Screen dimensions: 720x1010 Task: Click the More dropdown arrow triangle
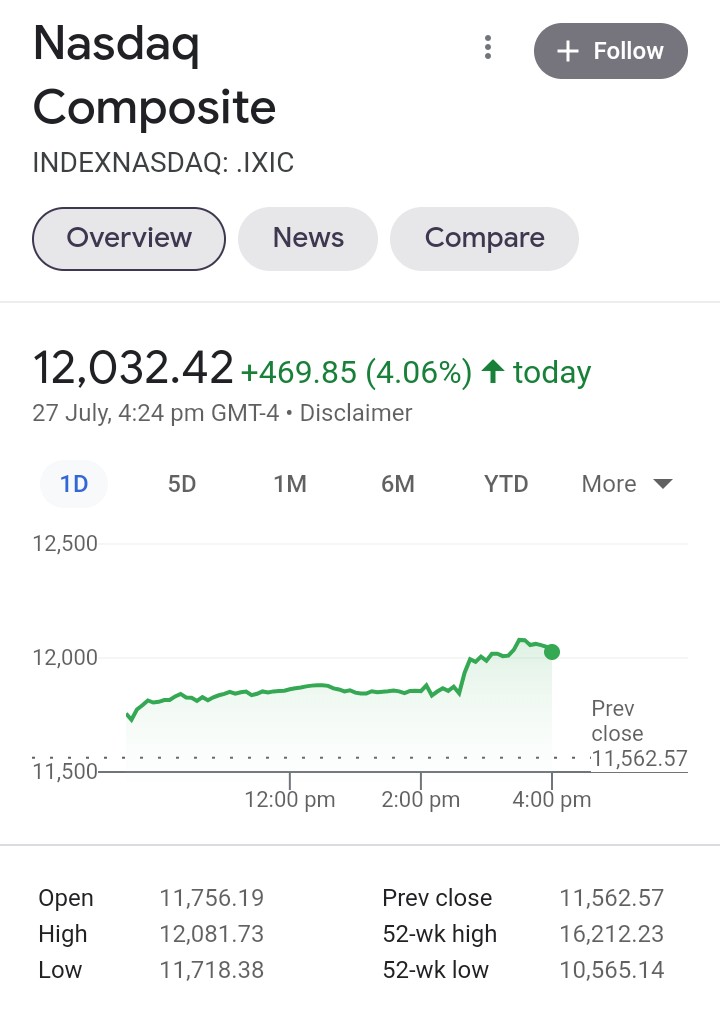tap(662, 484)
